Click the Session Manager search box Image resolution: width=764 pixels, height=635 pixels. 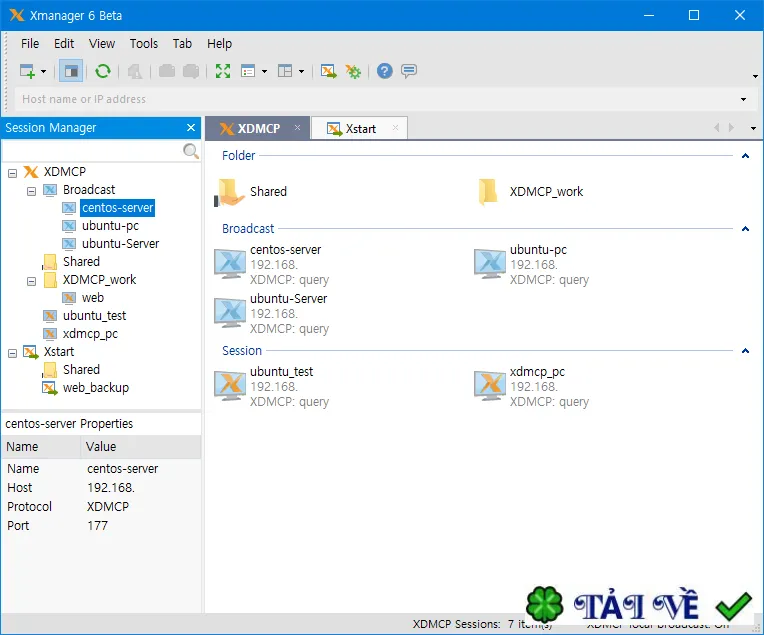click(x=93, y=152)
